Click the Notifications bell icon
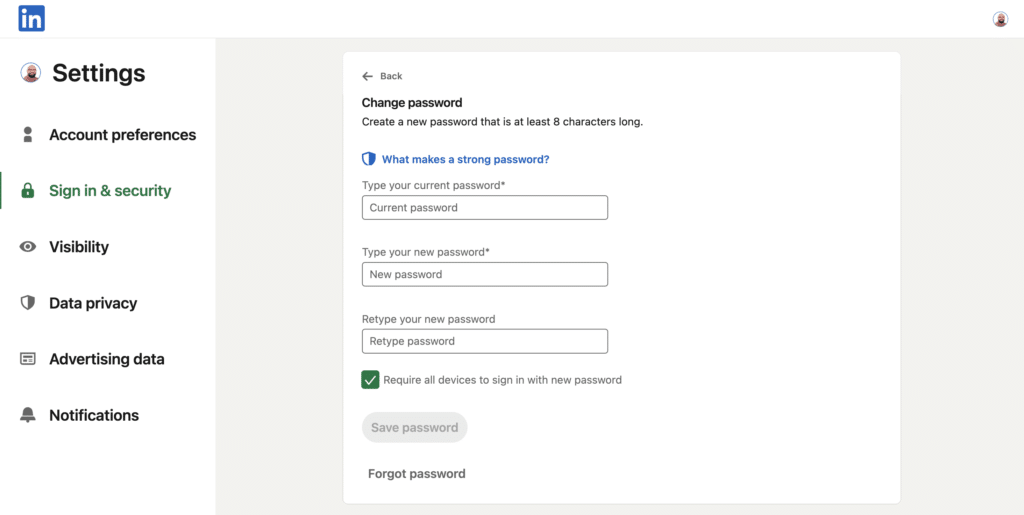The image size is (1024, 515). pyautogui.click(x=27, y=415)
